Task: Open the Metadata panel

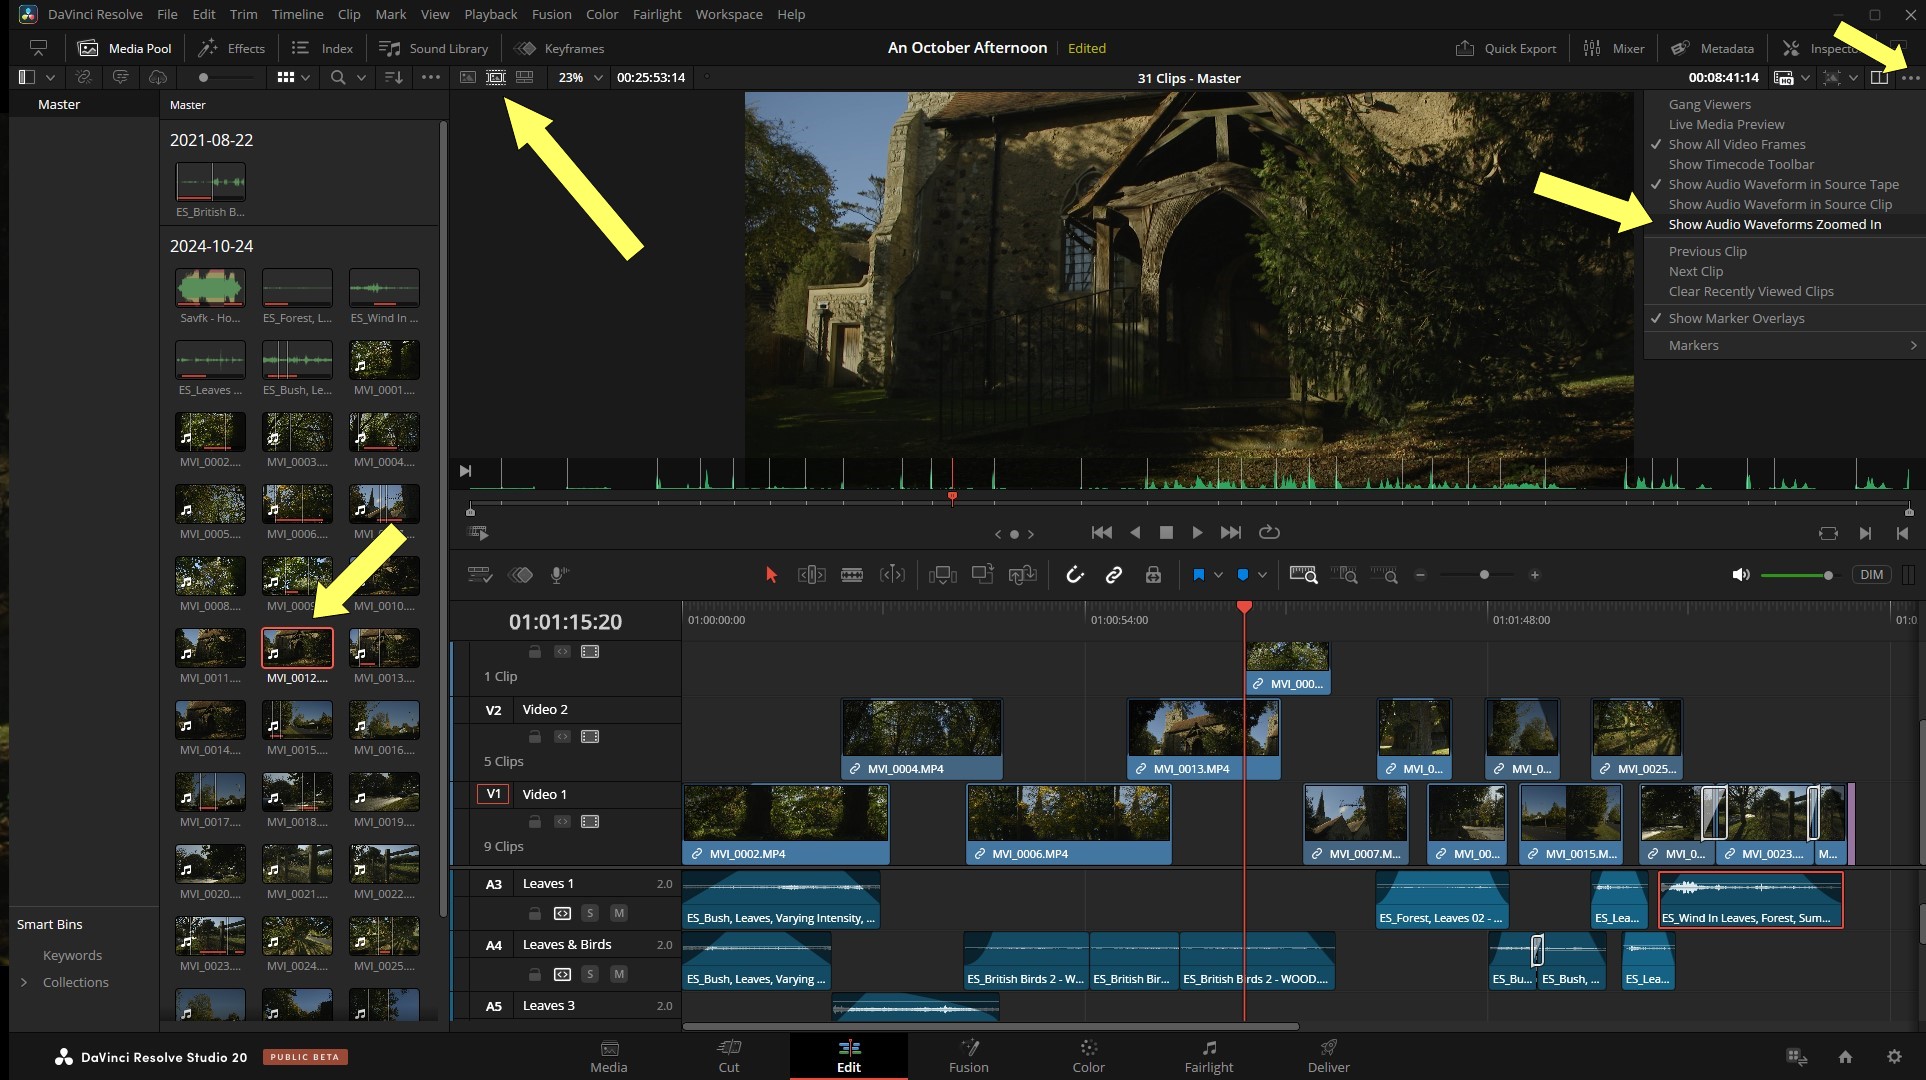Action: (x=1712, y=48)
